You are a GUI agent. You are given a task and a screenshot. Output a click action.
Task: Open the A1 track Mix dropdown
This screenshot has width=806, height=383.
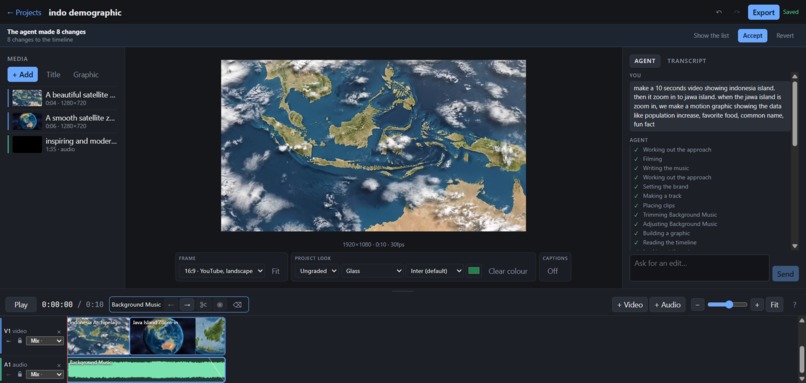click(45, 374)
